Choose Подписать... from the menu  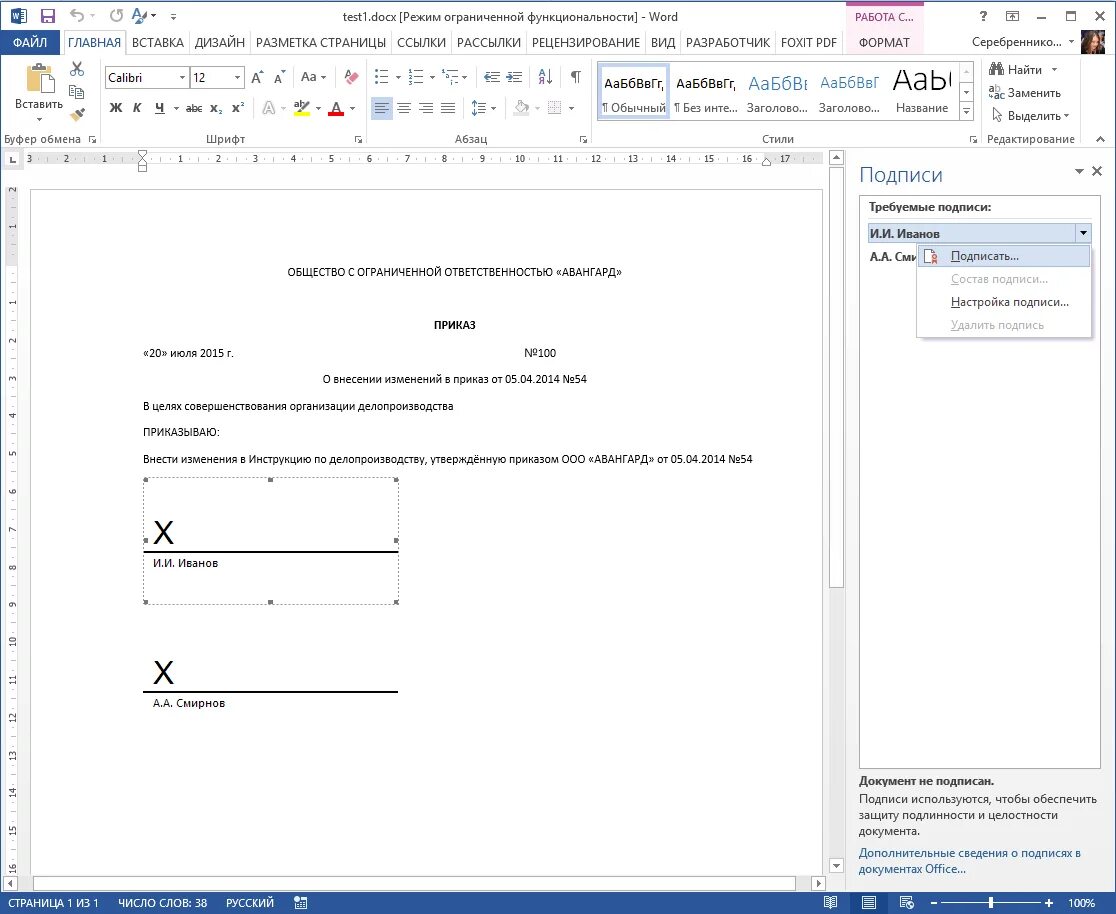pyautogui.click(x=1004, y=256)
